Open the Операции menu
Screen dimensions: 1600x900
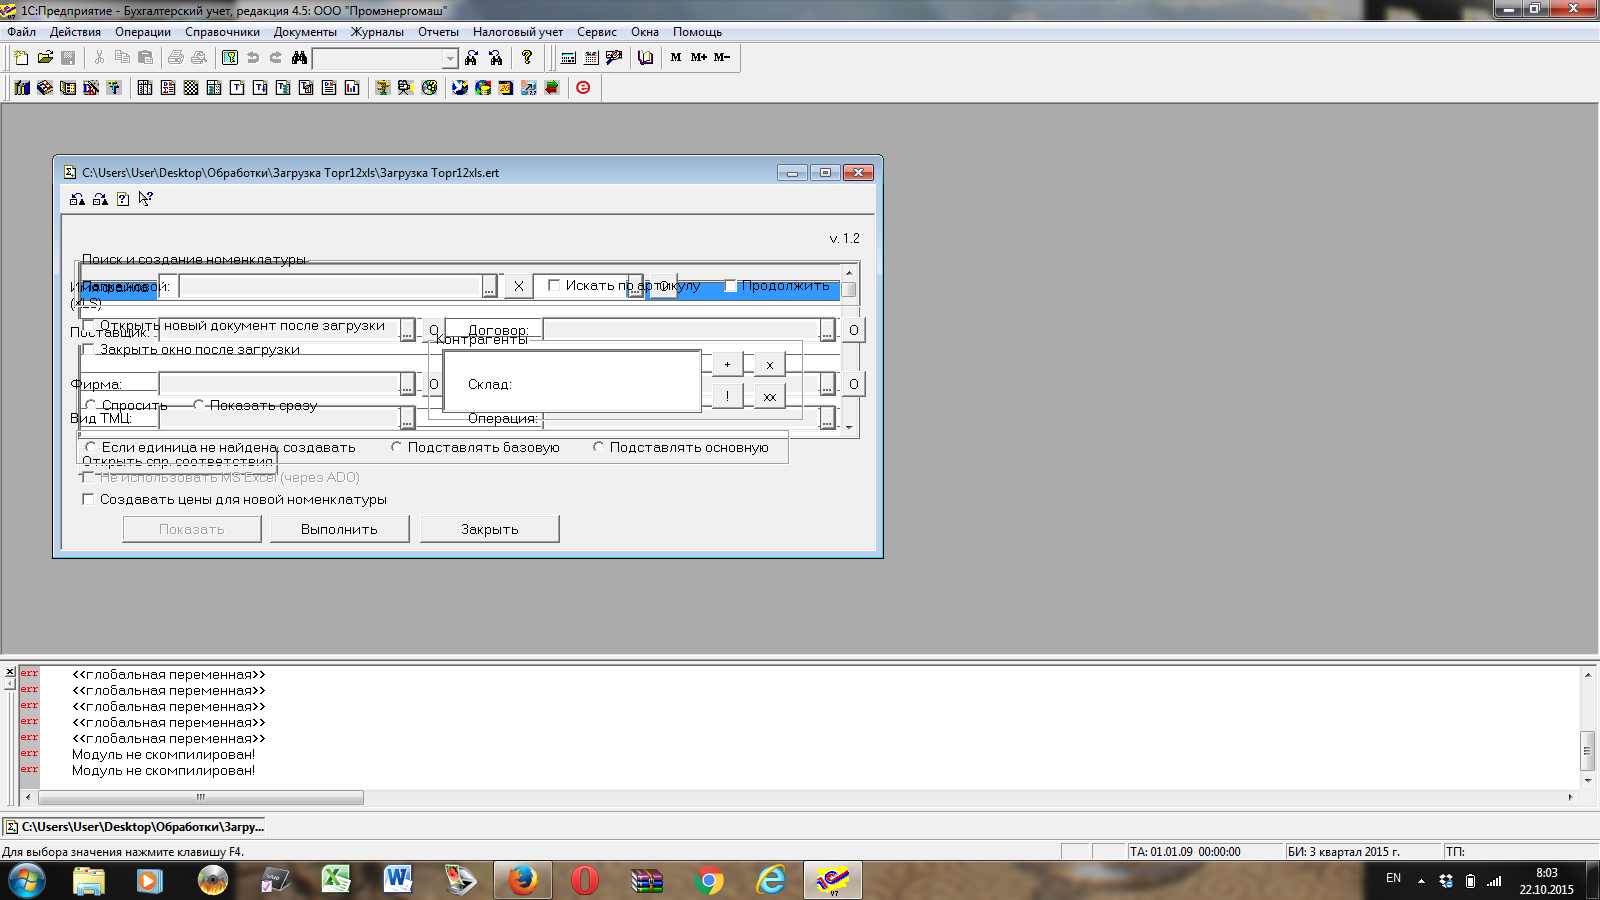coord(143,32)
